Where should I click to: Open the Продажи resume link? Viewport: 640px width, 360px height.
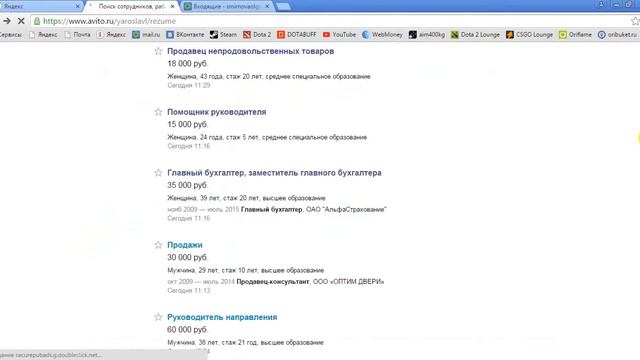click(x=185, y=245)
